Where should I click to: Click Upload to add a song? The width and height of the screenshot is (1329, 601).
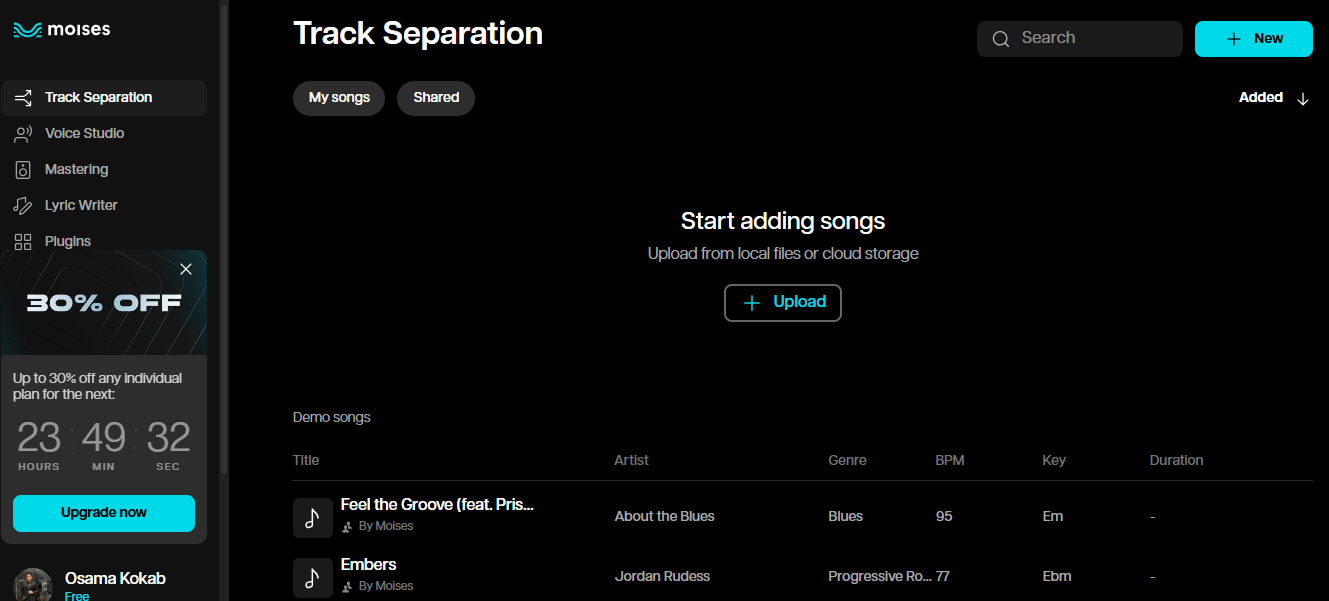click(782, 302)
